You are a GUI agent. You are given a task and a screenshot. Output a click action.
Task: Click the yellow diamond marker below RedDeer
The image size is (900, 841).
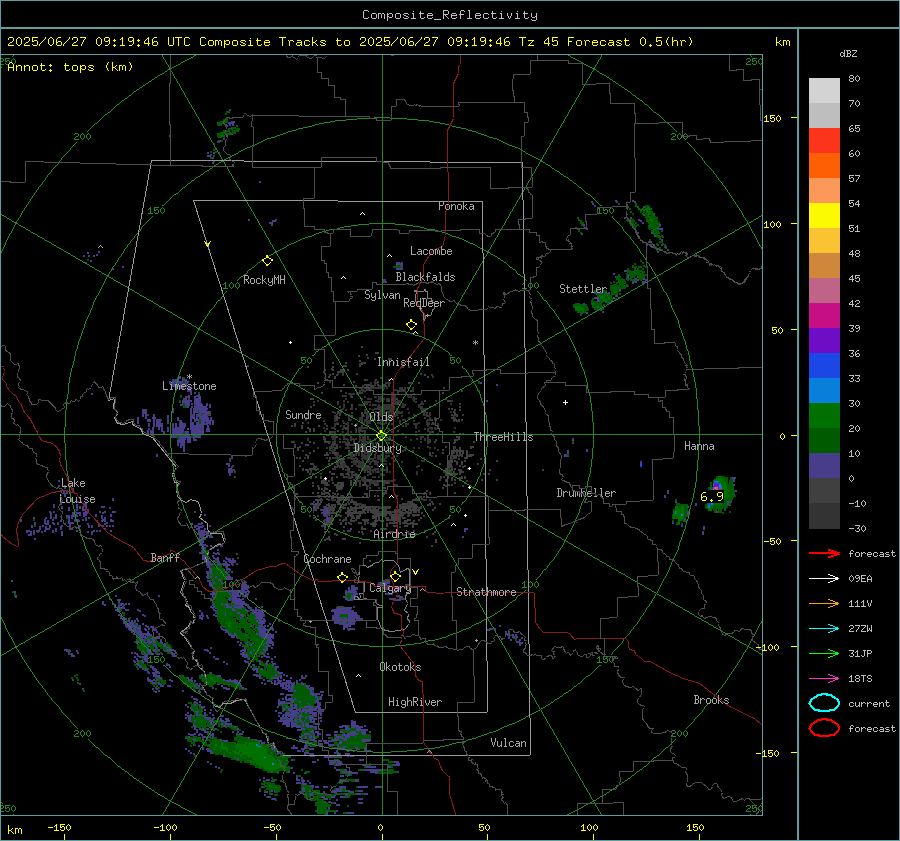(x=411, y=325)
